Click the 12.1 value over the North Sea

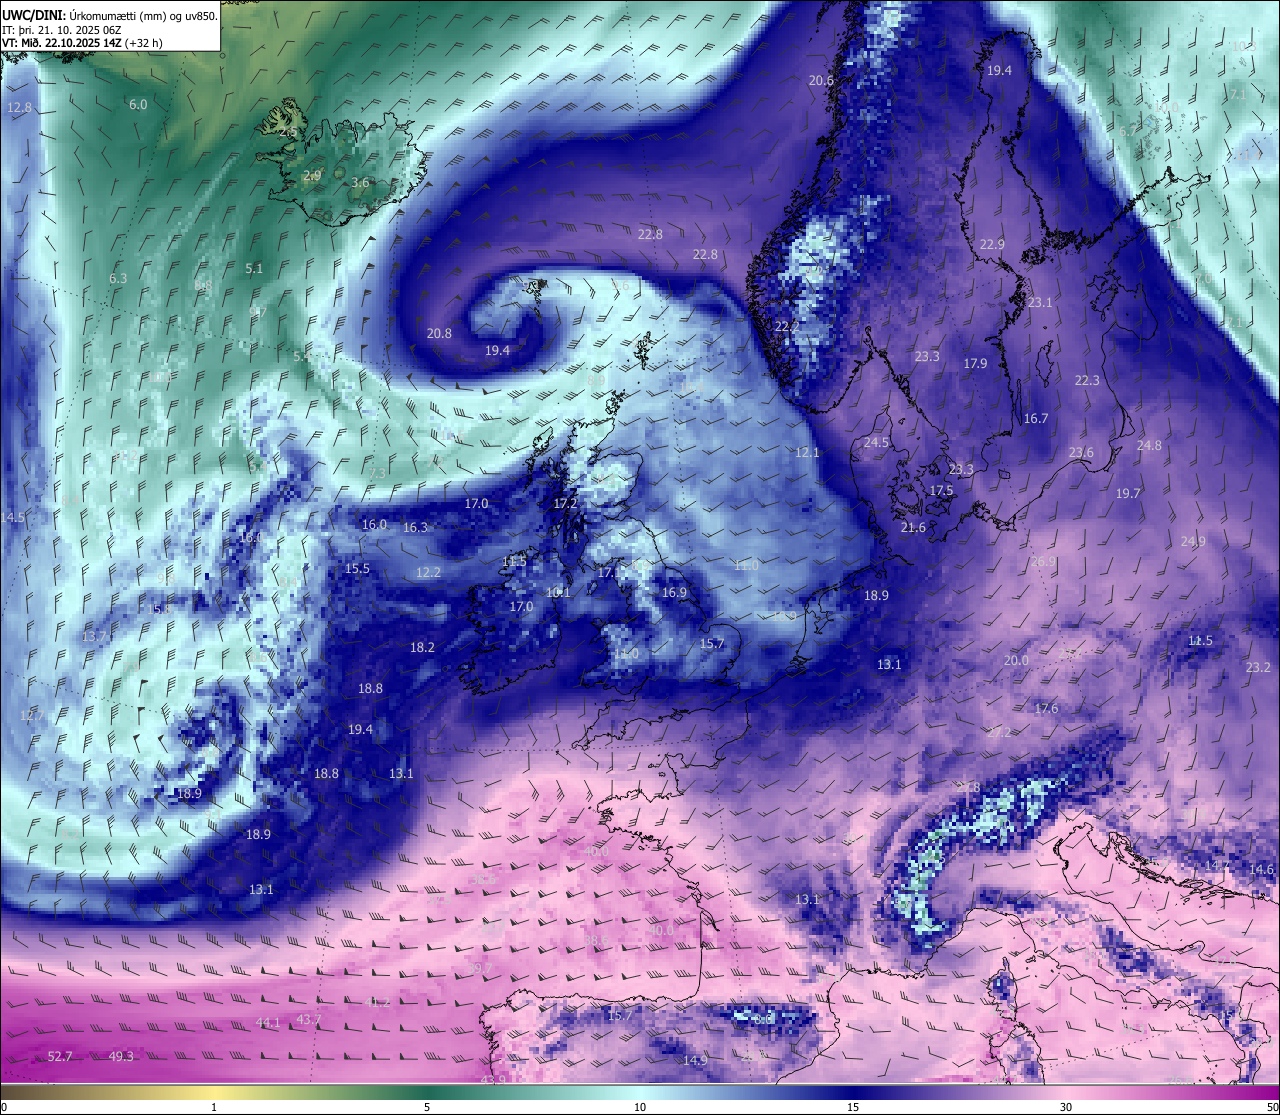click(807, 453)
